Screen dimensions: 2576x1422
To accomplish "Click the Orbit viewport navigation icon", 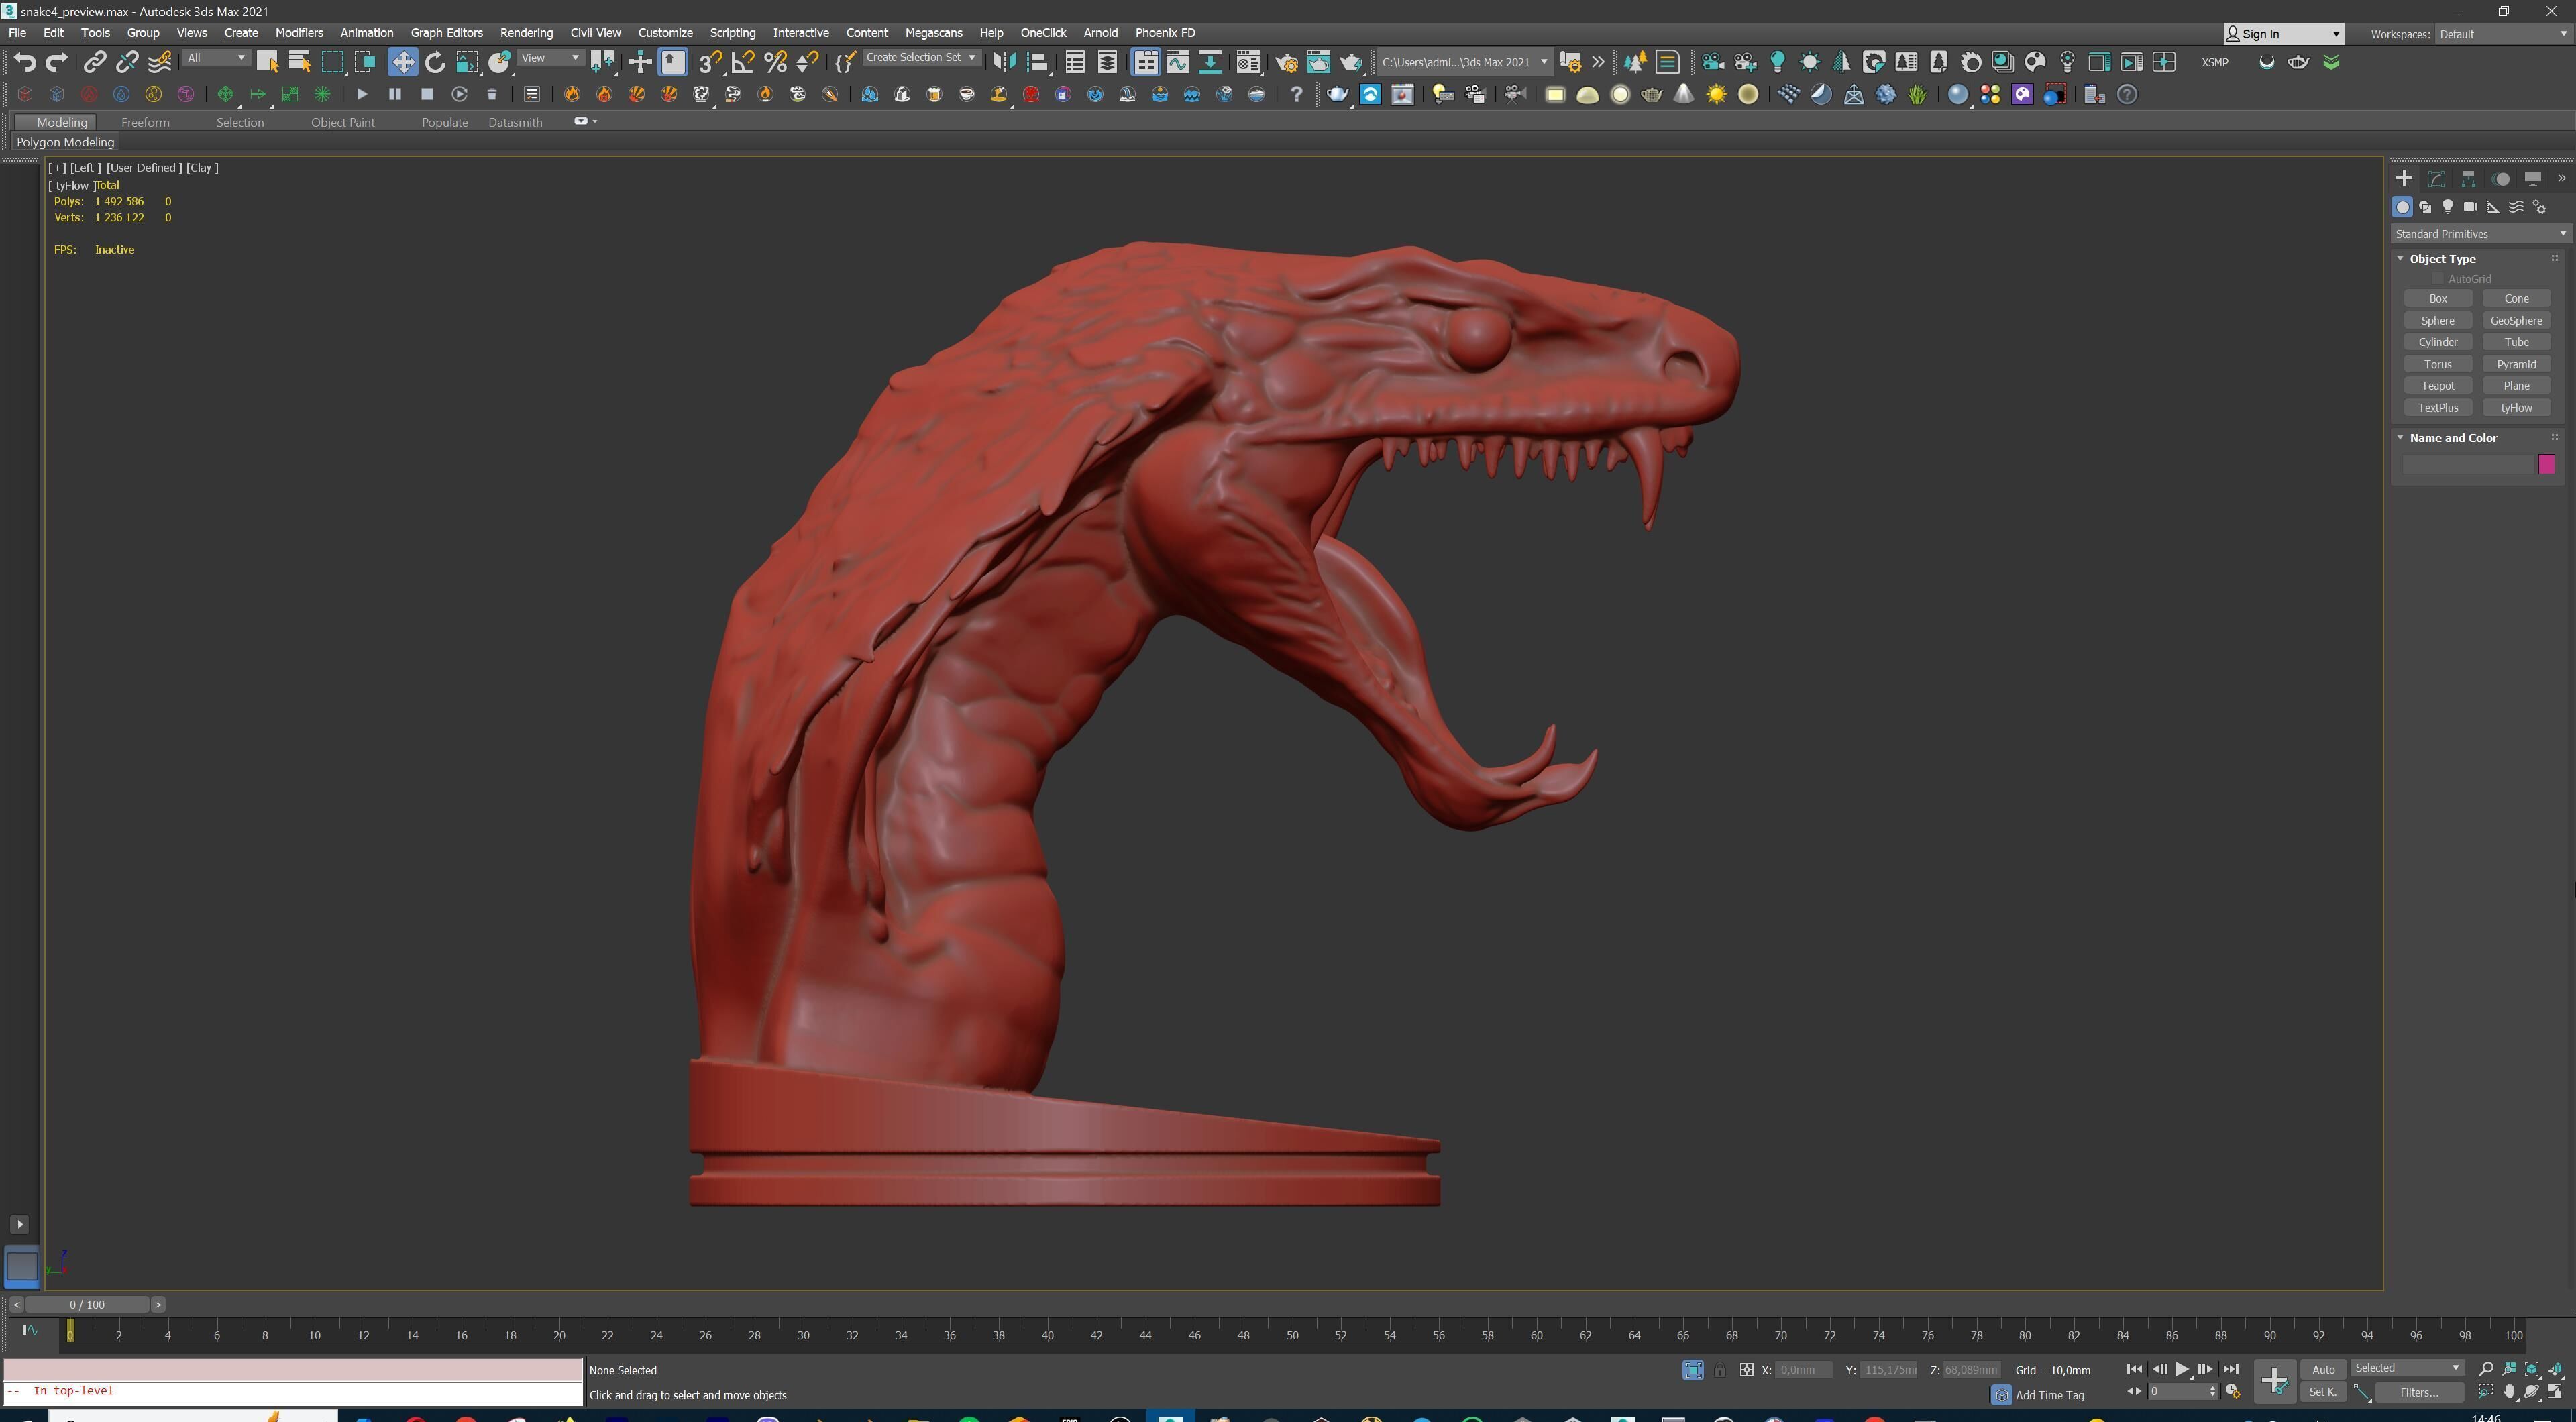I will (x=2532, y=1392).
